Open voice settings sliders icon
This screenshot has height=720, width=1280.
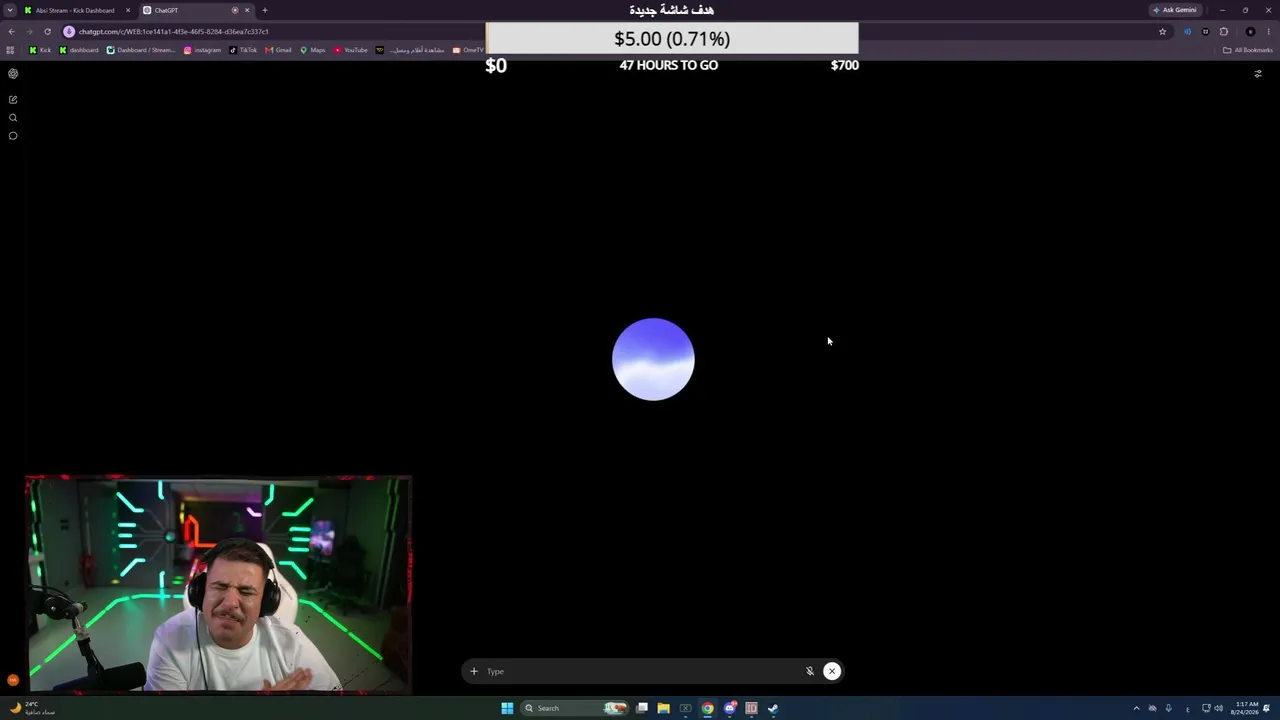(x=1258, y=74)
